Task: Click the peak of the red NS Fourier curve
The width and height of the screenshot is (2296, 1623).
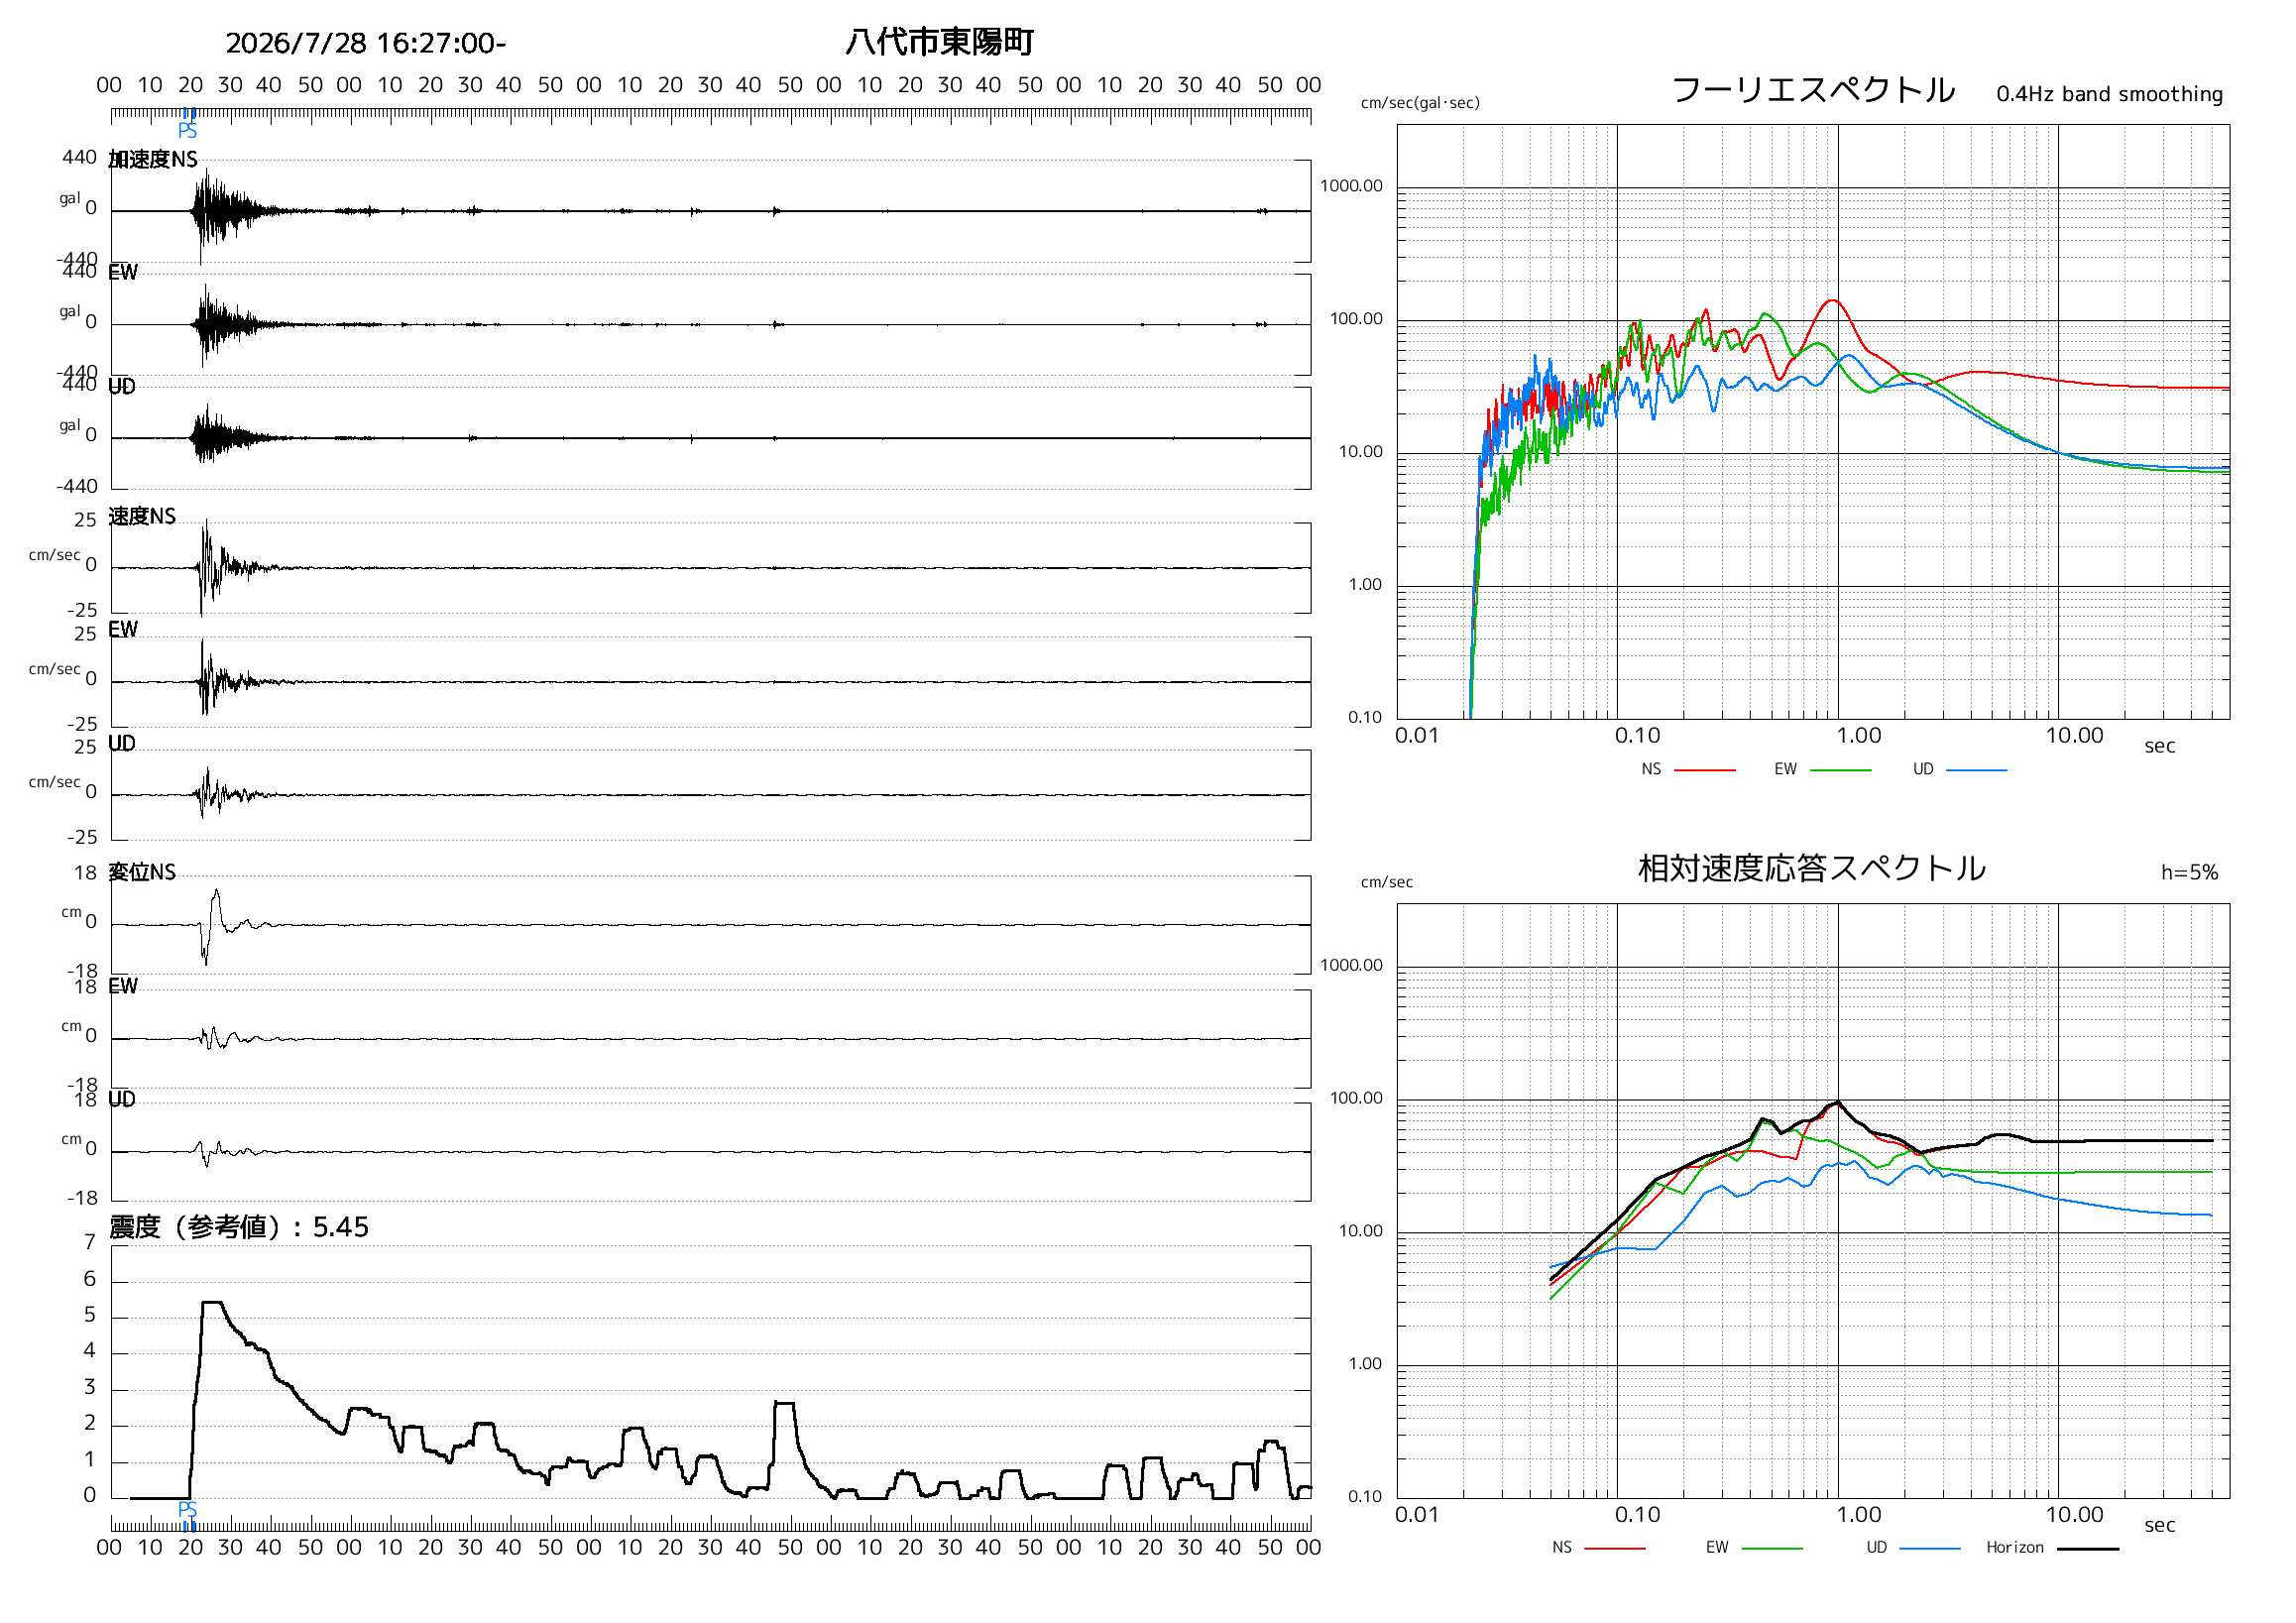Action: click(1832, 301)
